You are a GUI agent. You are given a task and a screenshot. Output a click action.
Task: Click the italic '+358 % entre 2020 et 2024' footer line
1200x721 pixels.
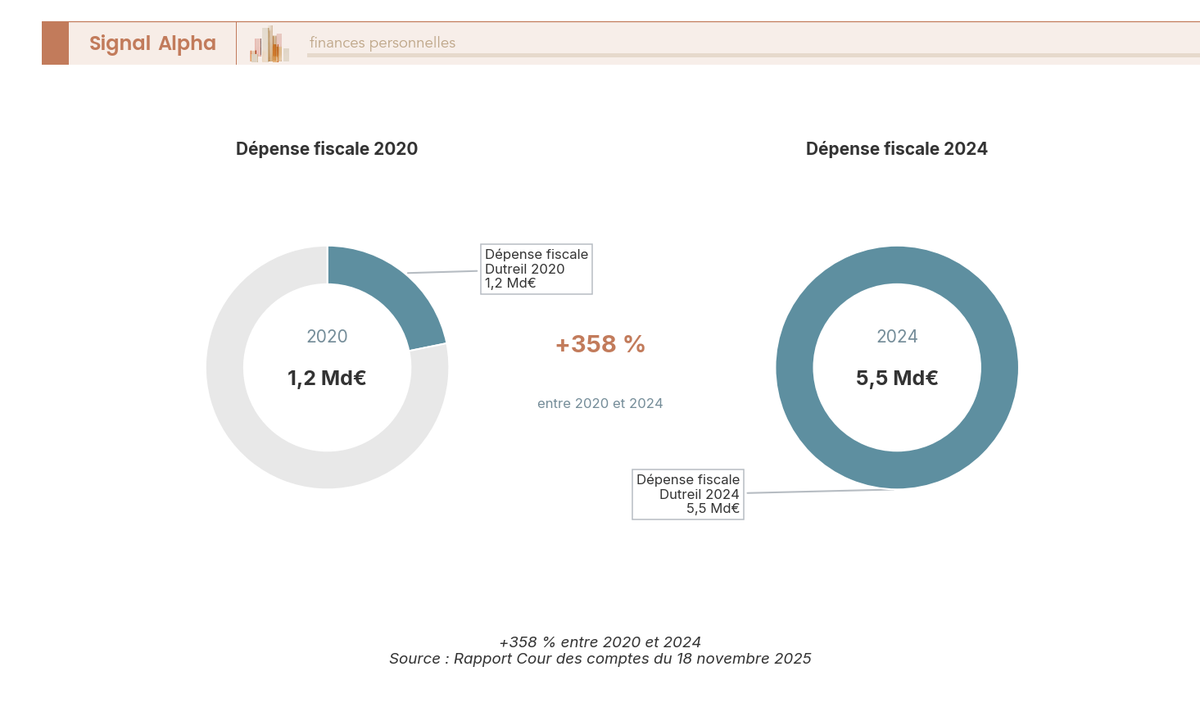pos(600,641)
